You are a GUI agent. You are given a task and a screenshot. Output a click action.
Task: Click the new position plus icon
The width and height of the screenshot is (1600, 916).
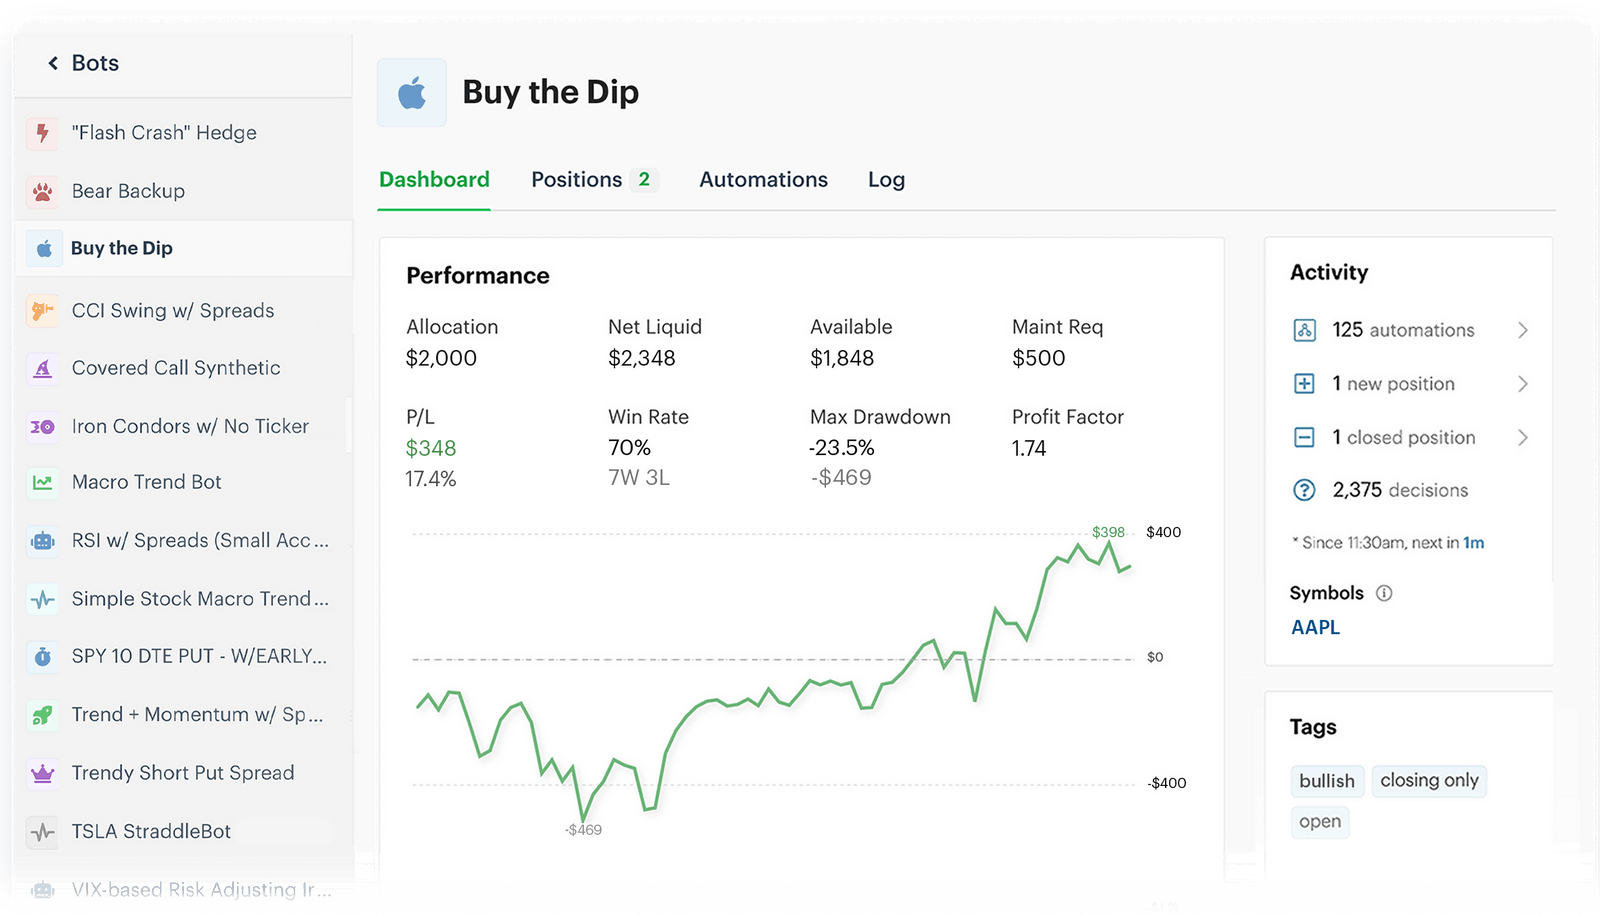tap(1305, 383)
